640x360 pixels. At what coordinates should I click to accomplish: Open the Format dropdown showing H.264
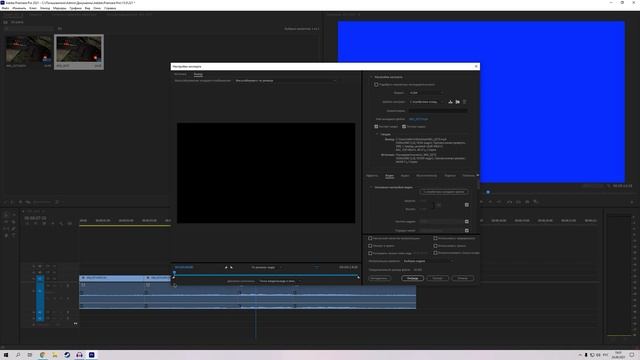pyautogui.click(x=426, y=93)
